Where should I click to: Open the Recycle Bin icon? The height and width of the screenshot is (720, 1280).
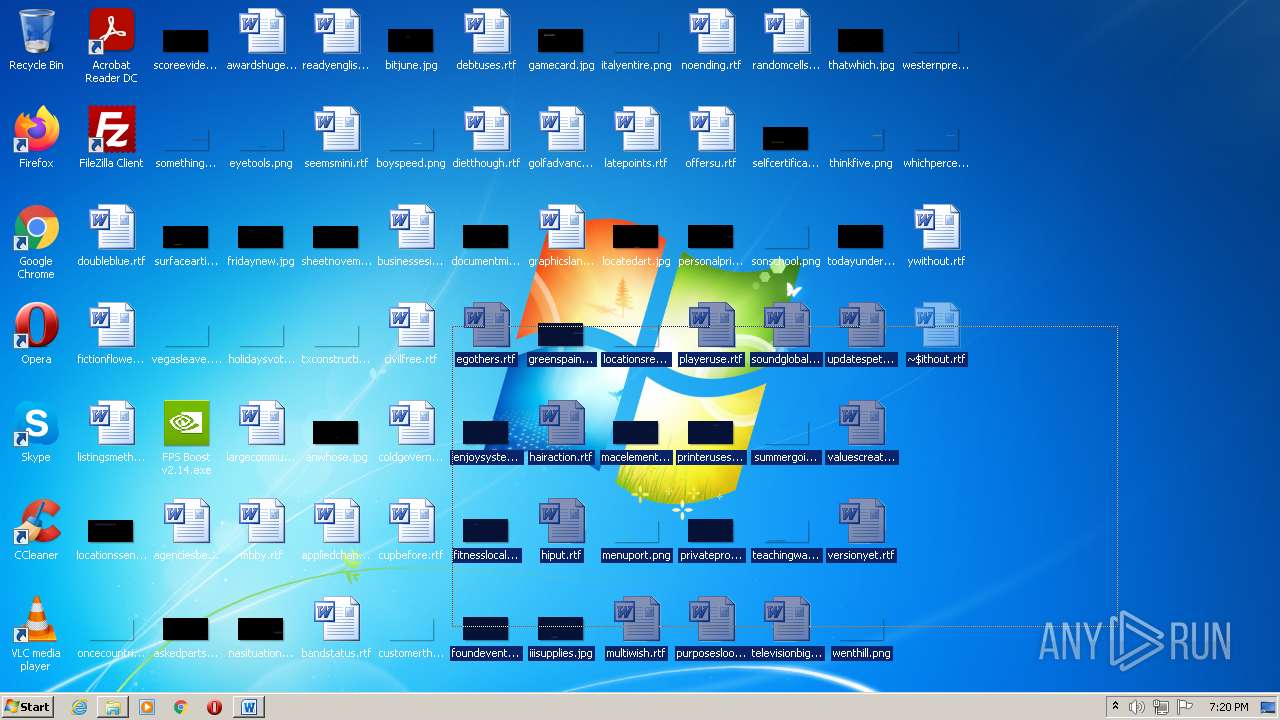[36, 40]
